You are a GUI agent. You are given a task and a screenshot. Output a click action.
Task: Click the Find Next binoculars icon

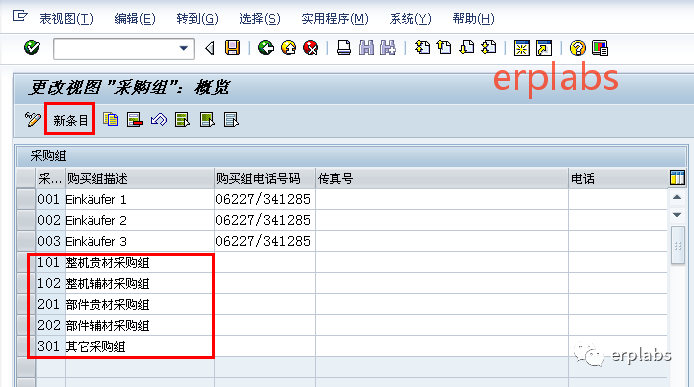point(388,47)
